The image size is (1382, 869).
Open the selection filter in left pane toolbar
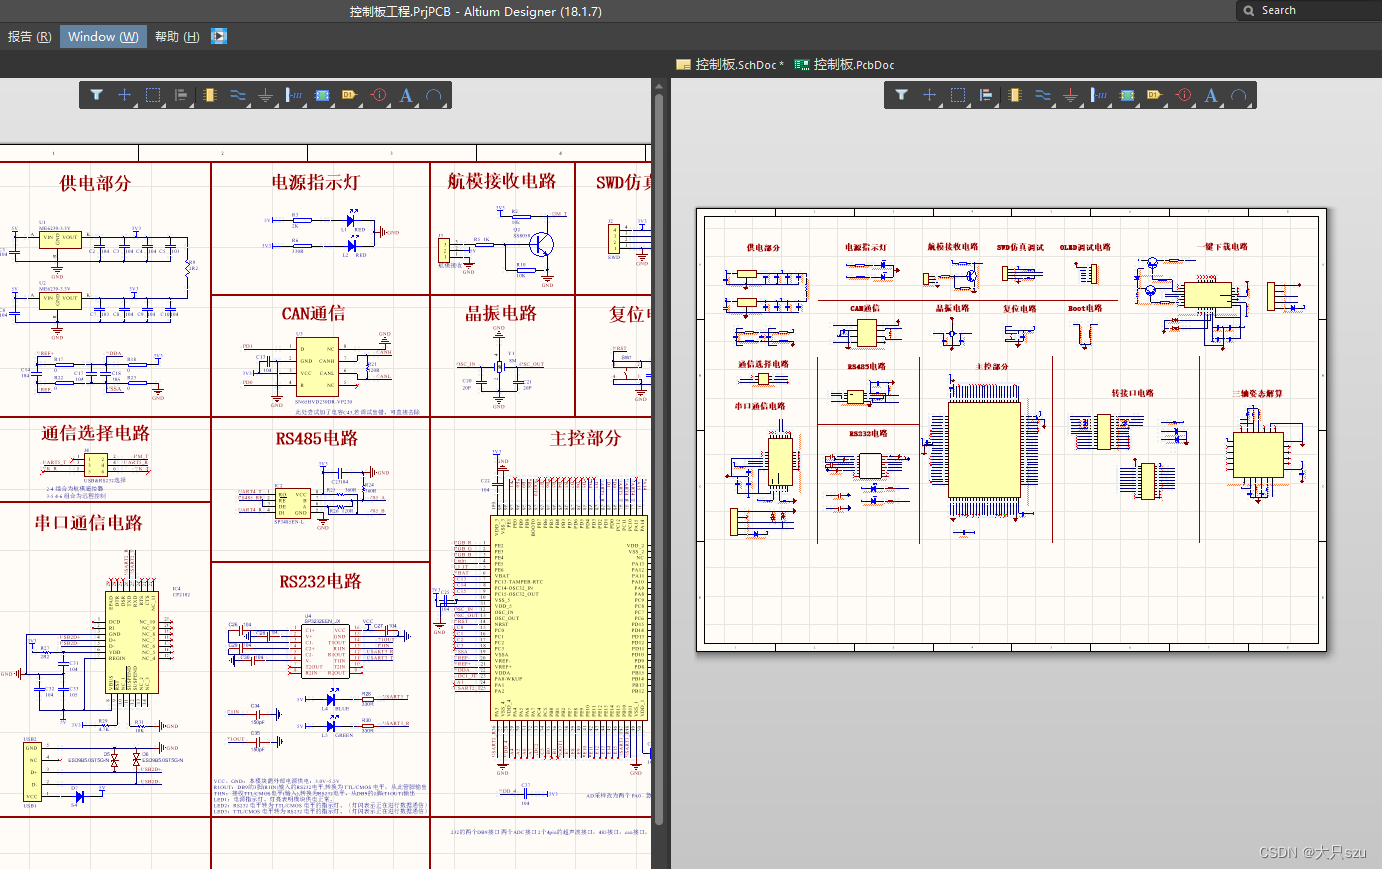coord(97,95)
